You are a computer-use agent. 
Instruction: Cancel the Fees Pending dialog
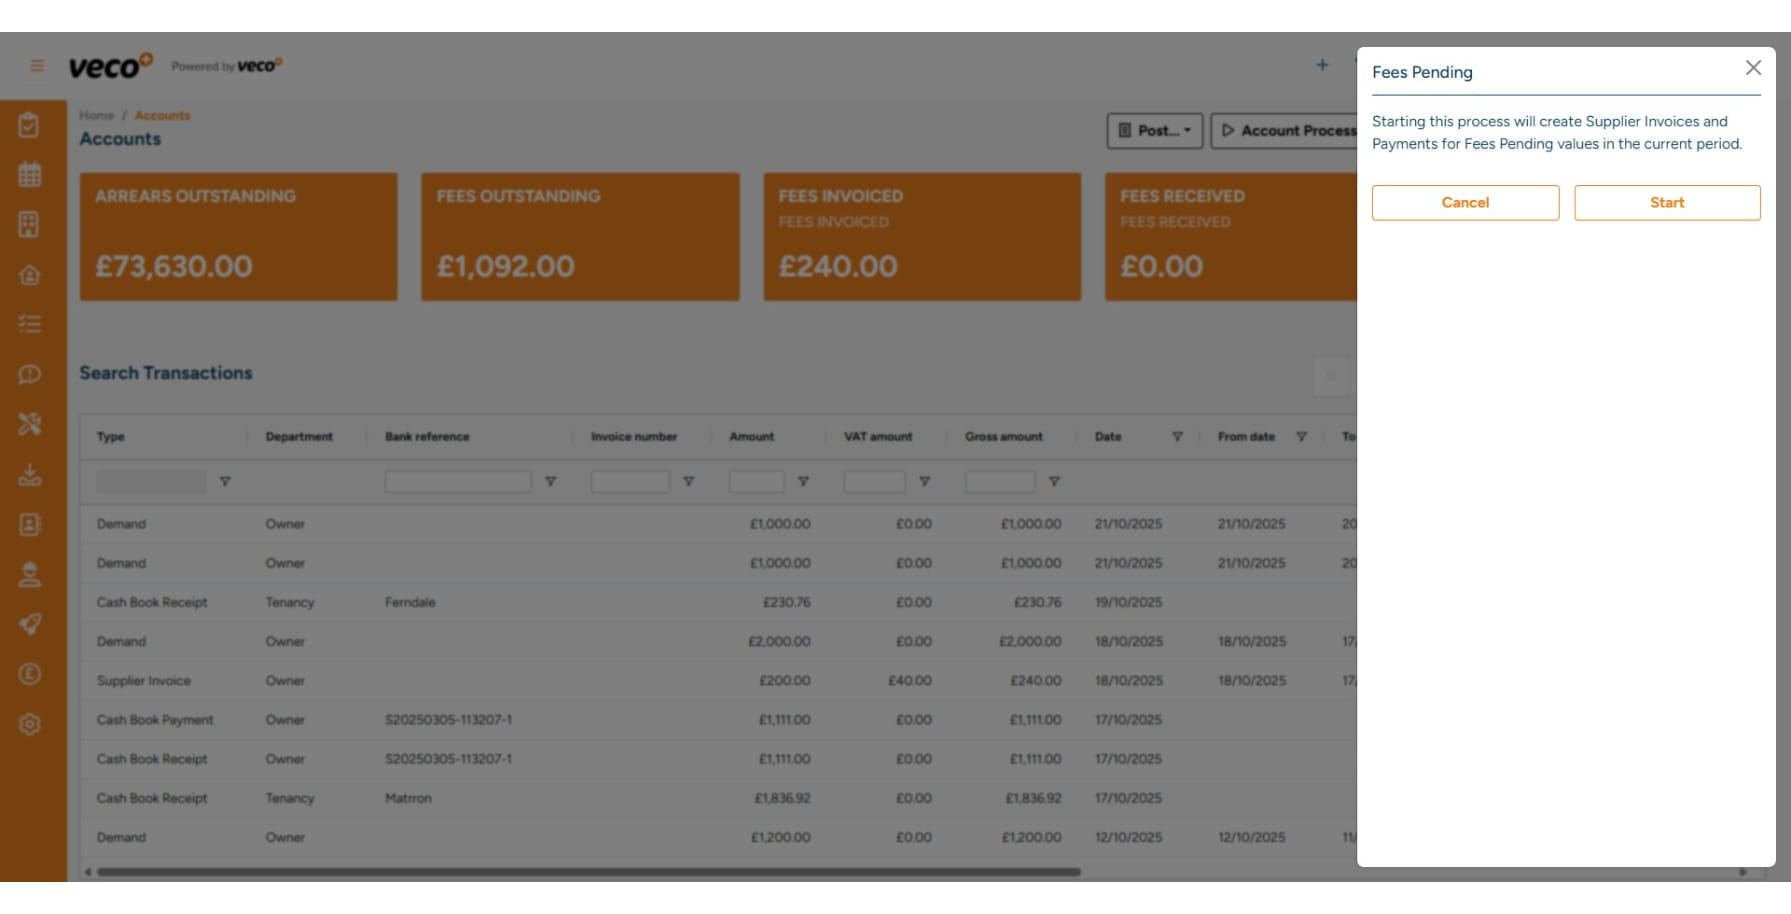[x=1465, y=202]
